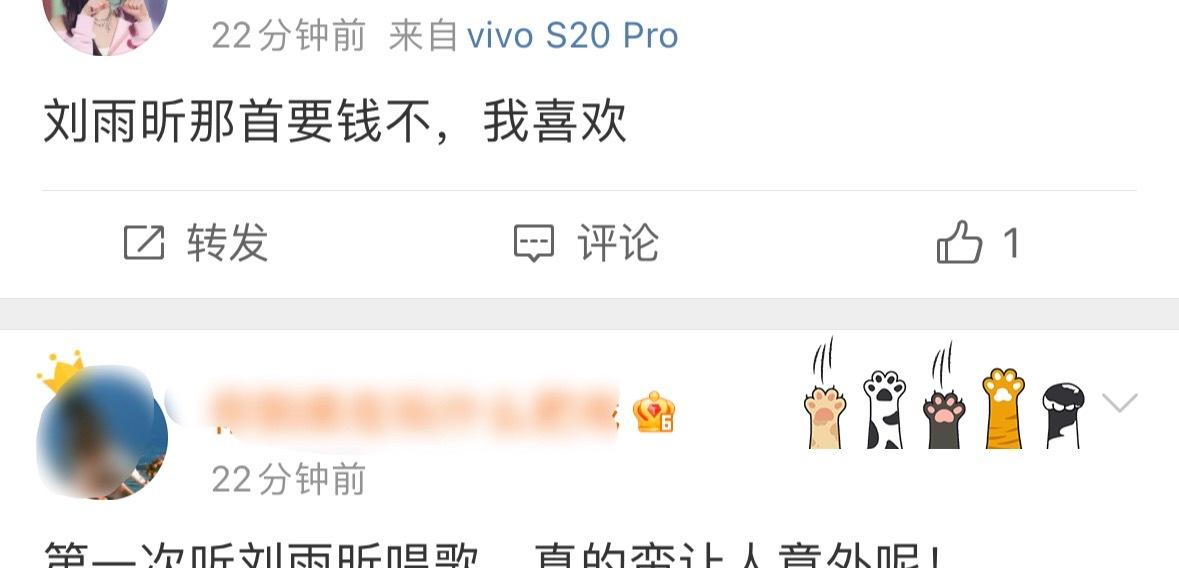This screenshot has width=1179, height=568.
Task: Open the second poster's blurred avatar
Action: click(x=103, y=433)
